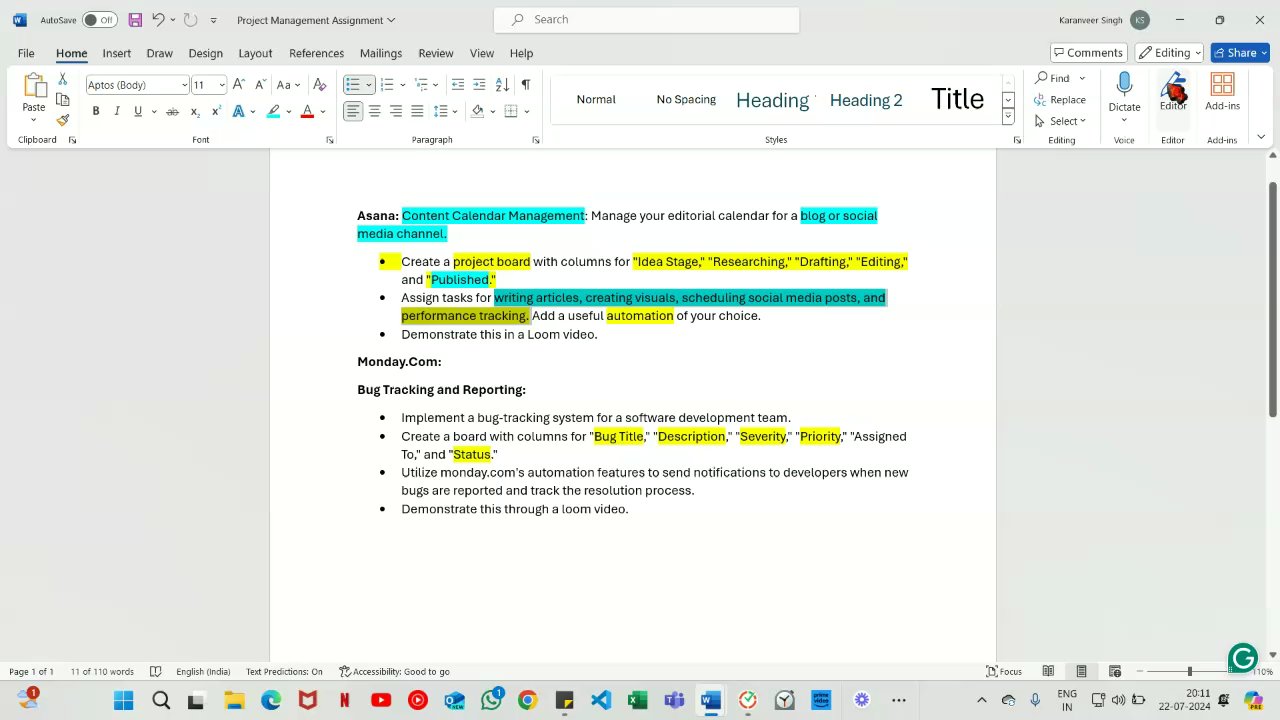Open document title dropdown arrow

391,20
